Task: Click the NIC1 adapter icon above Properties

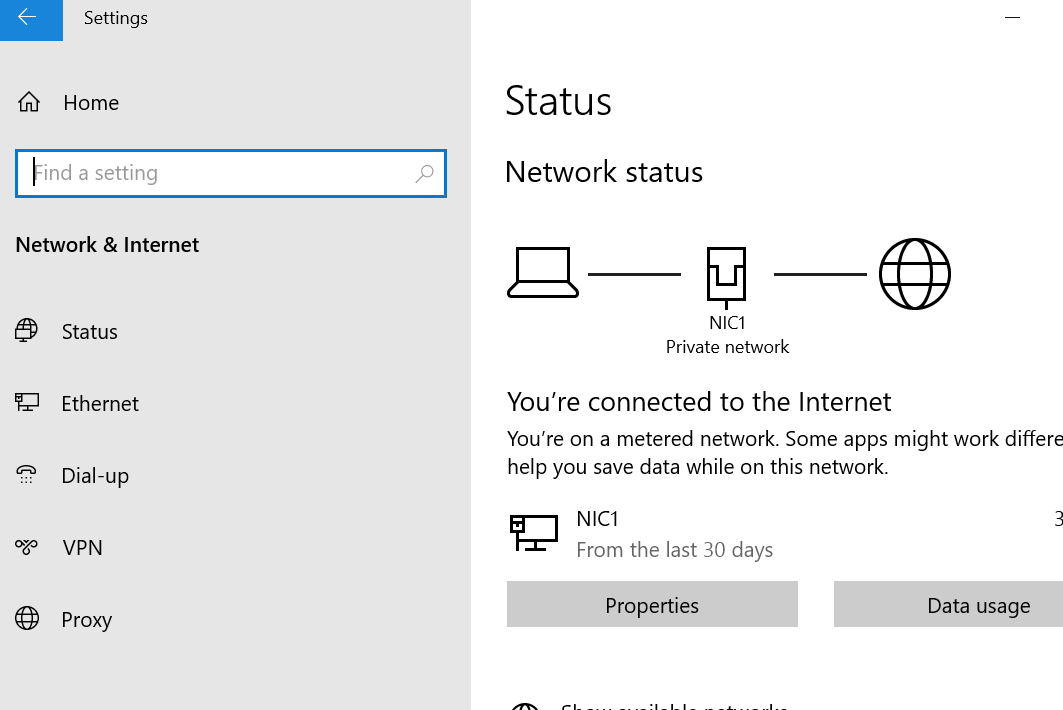Action: (x=534, y=532)
